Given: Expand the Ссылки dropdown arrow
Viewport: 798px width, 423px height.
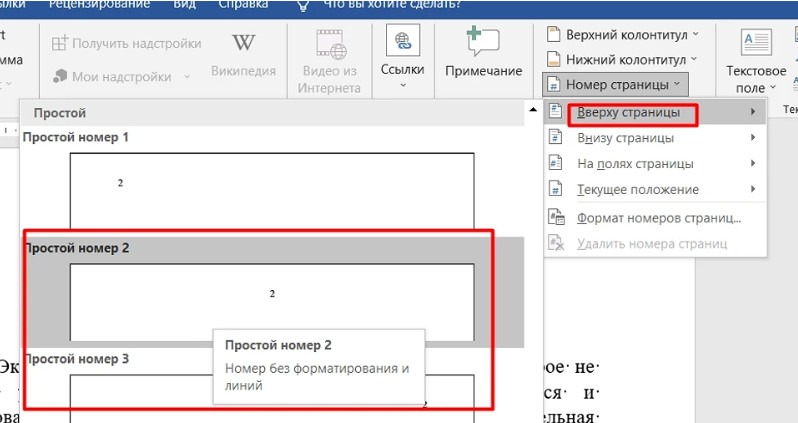Looking at the screenshot, I should [403, 86].
